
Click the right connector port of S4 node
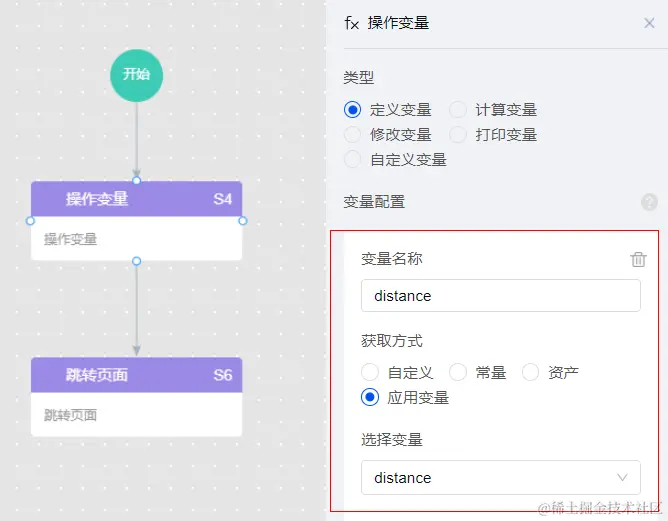click(242, 221)
